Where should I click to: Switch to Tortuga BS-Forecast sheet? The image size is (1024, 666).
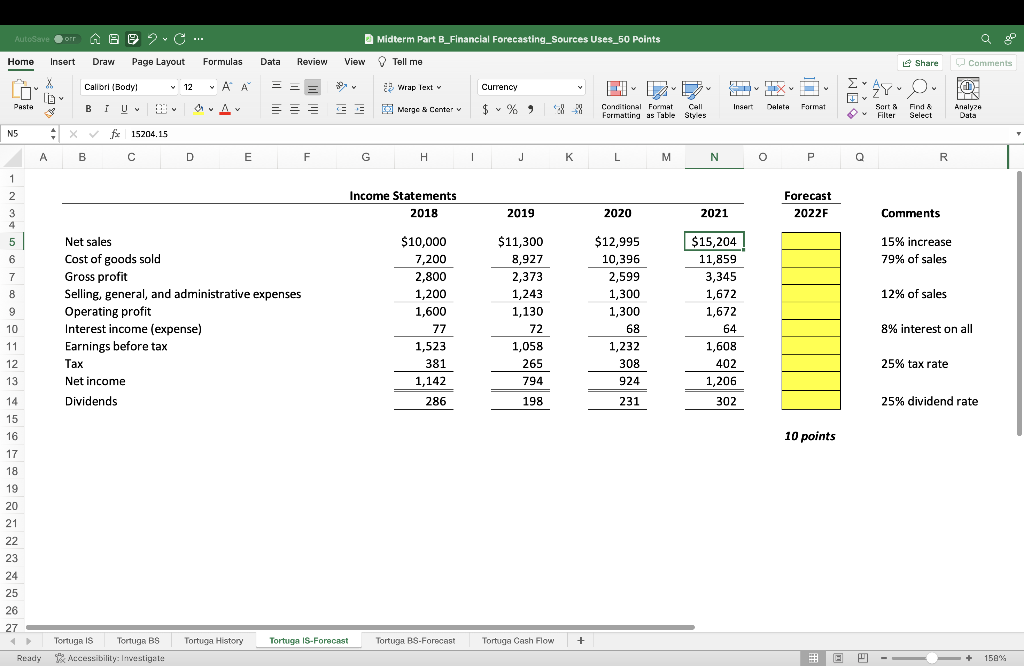(x=414, y=640)
